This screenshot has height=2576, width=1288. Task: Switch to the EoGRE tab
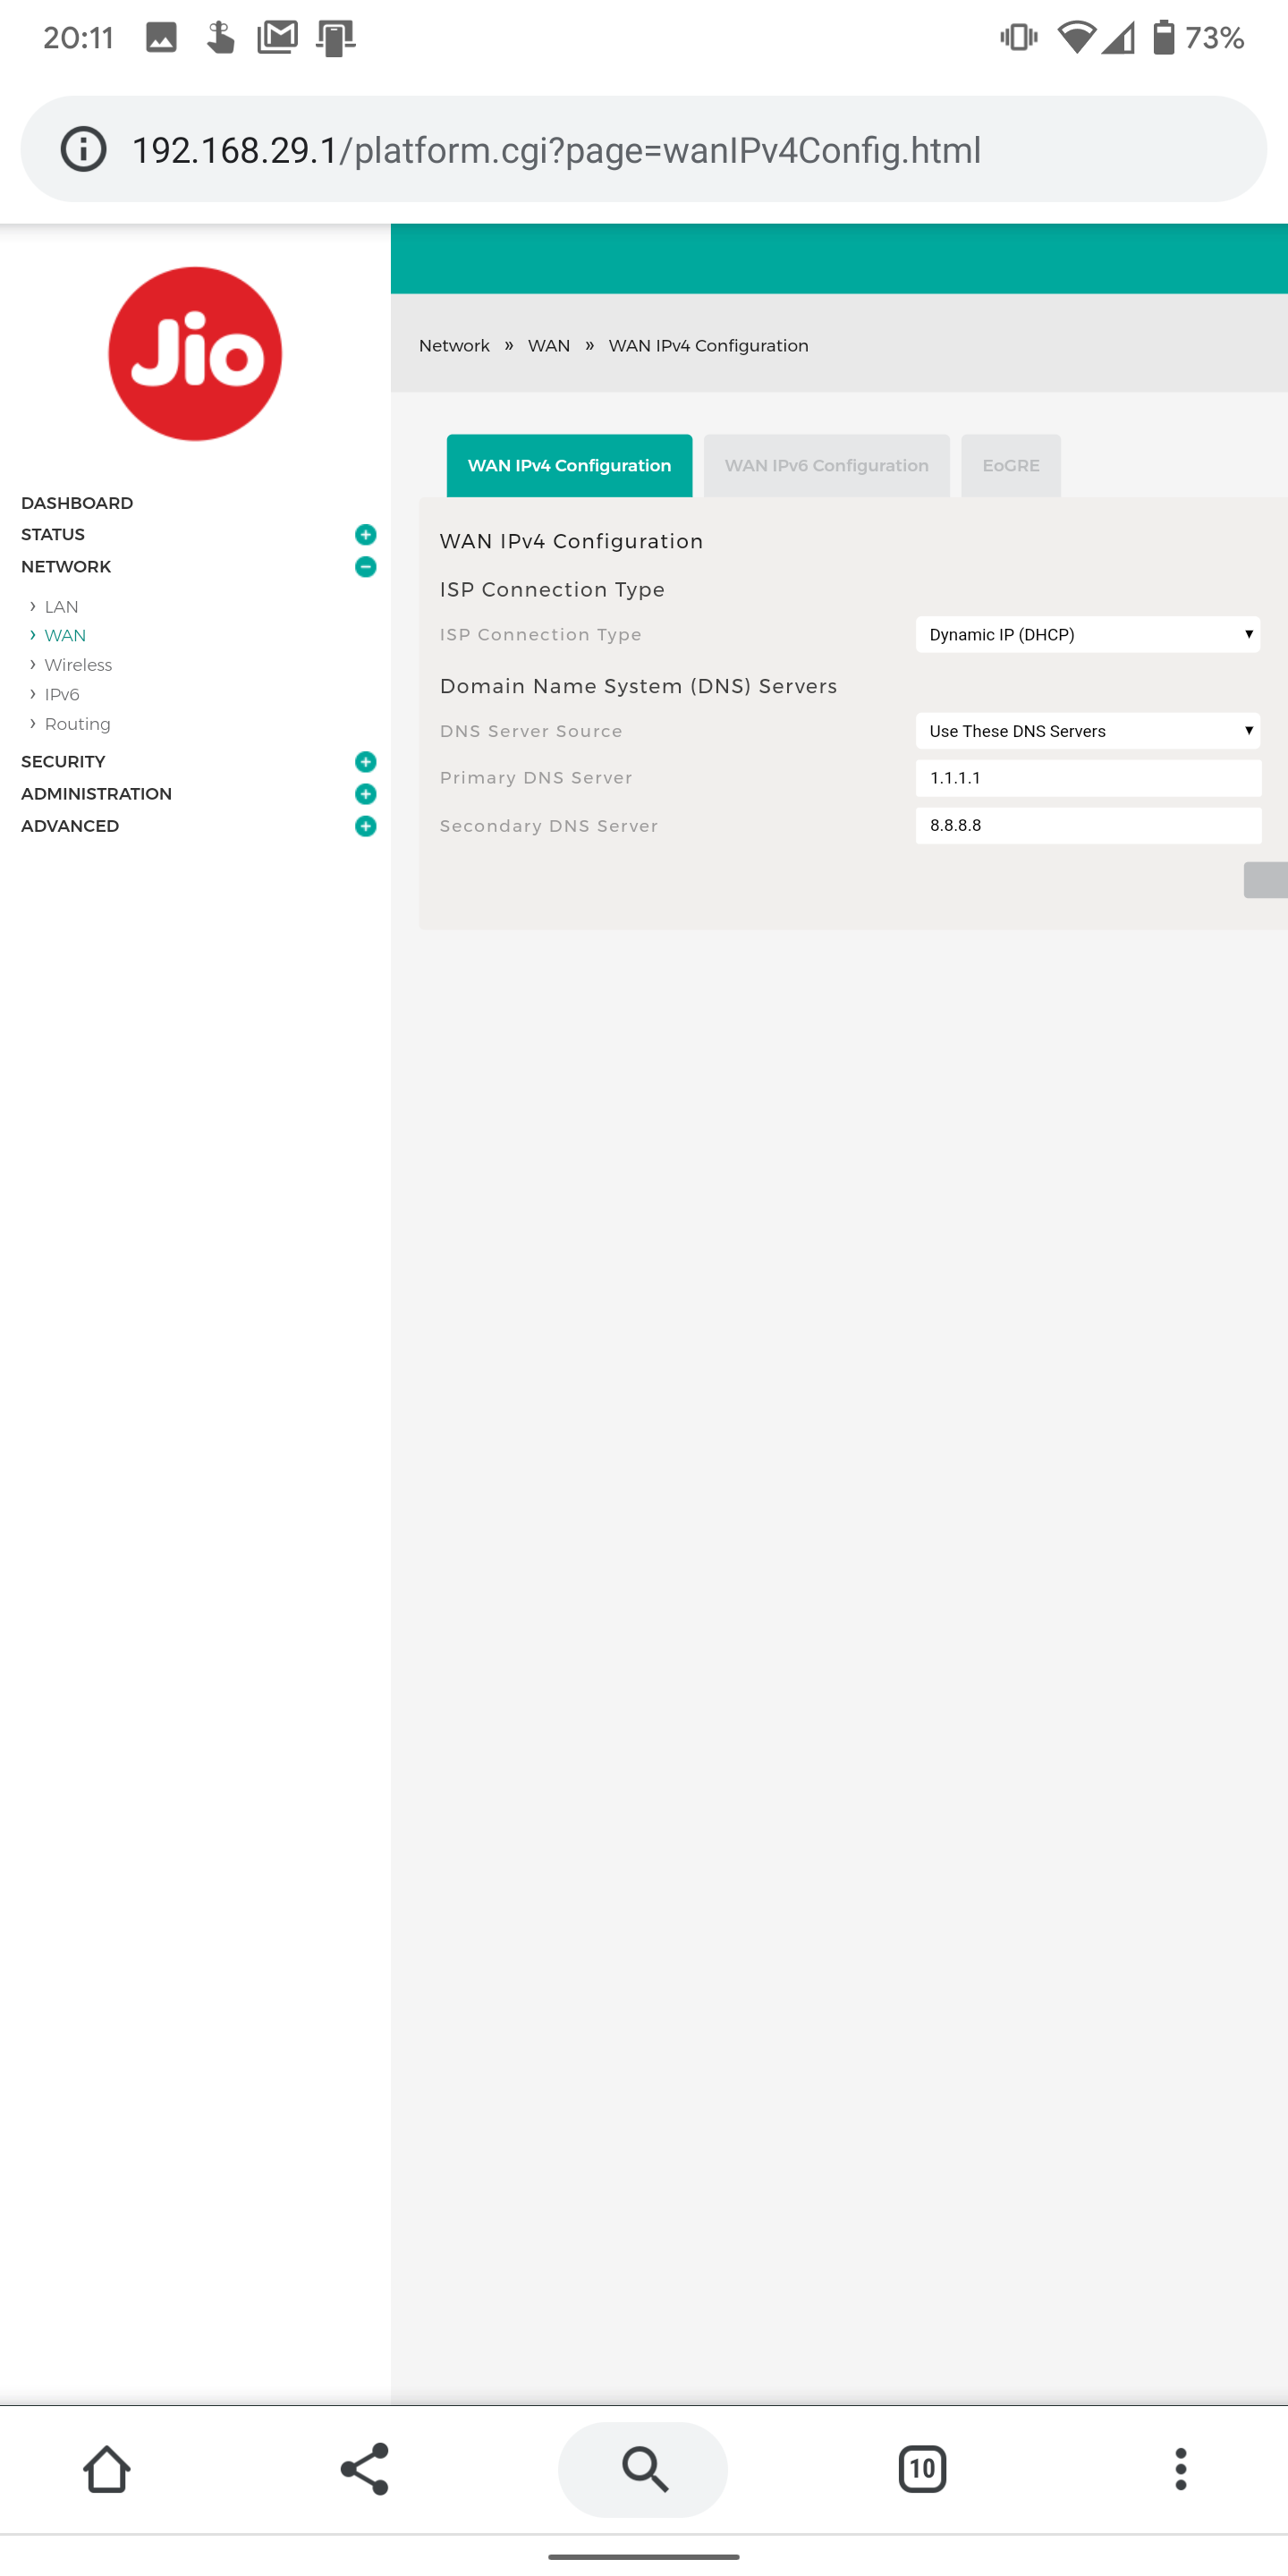point(1010,466)
